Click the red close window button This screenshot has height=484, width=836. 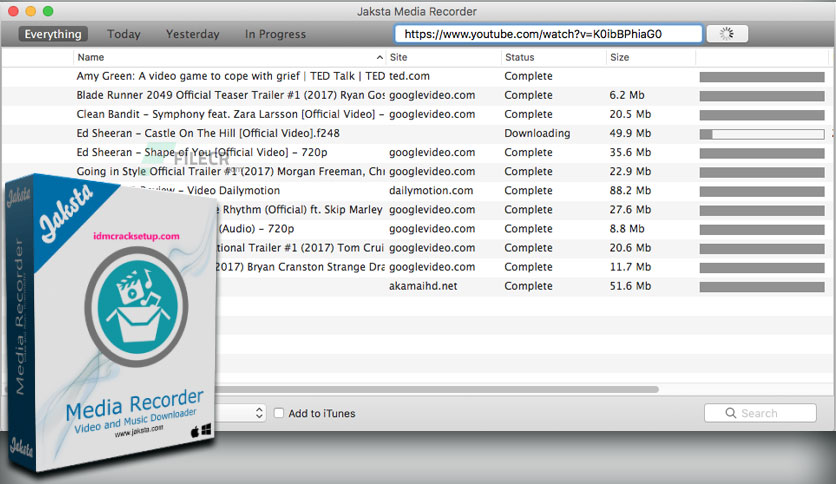(x=13, y=11)
